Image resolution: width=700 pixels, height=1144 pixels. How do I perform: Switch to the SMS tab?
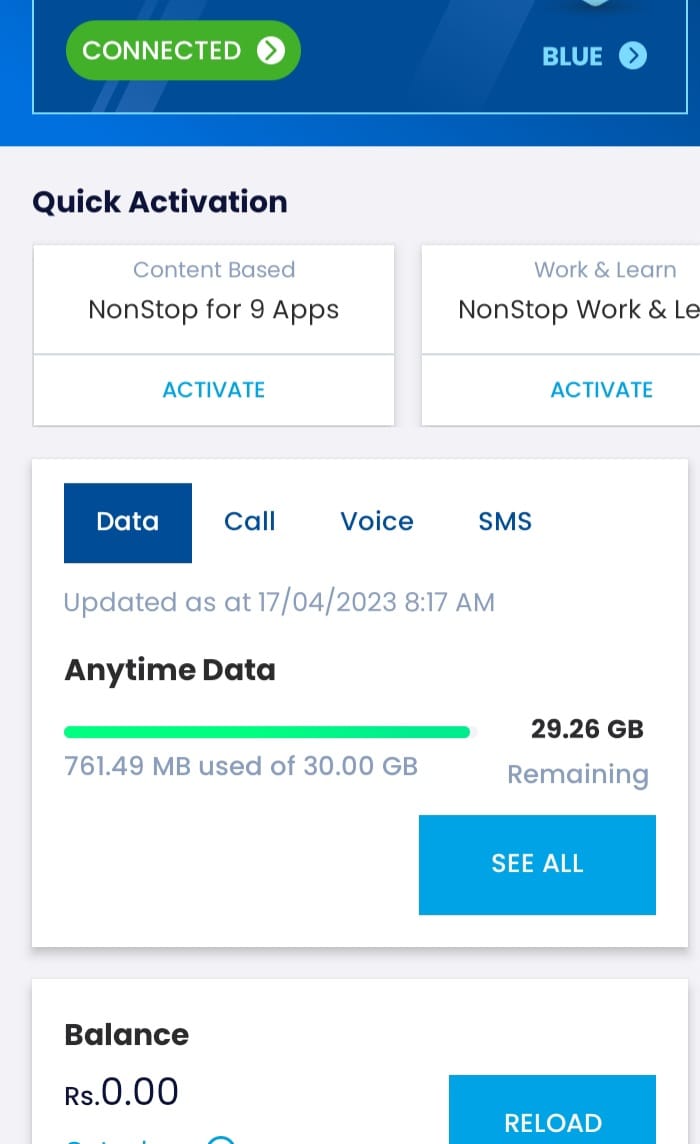(x=505, y=522)
